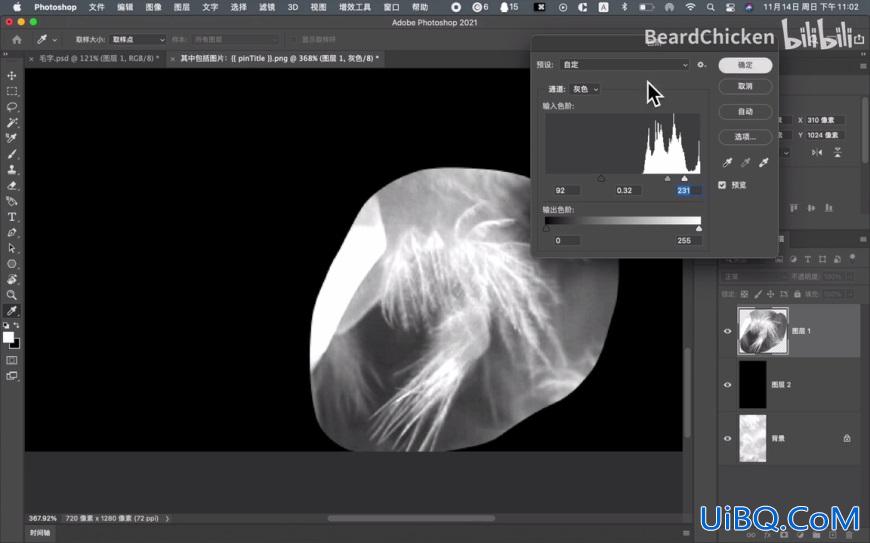Viewport: 870px width, 543px height.
Task: Click lock icon on 背景 layer
Action: coord(847,438)
